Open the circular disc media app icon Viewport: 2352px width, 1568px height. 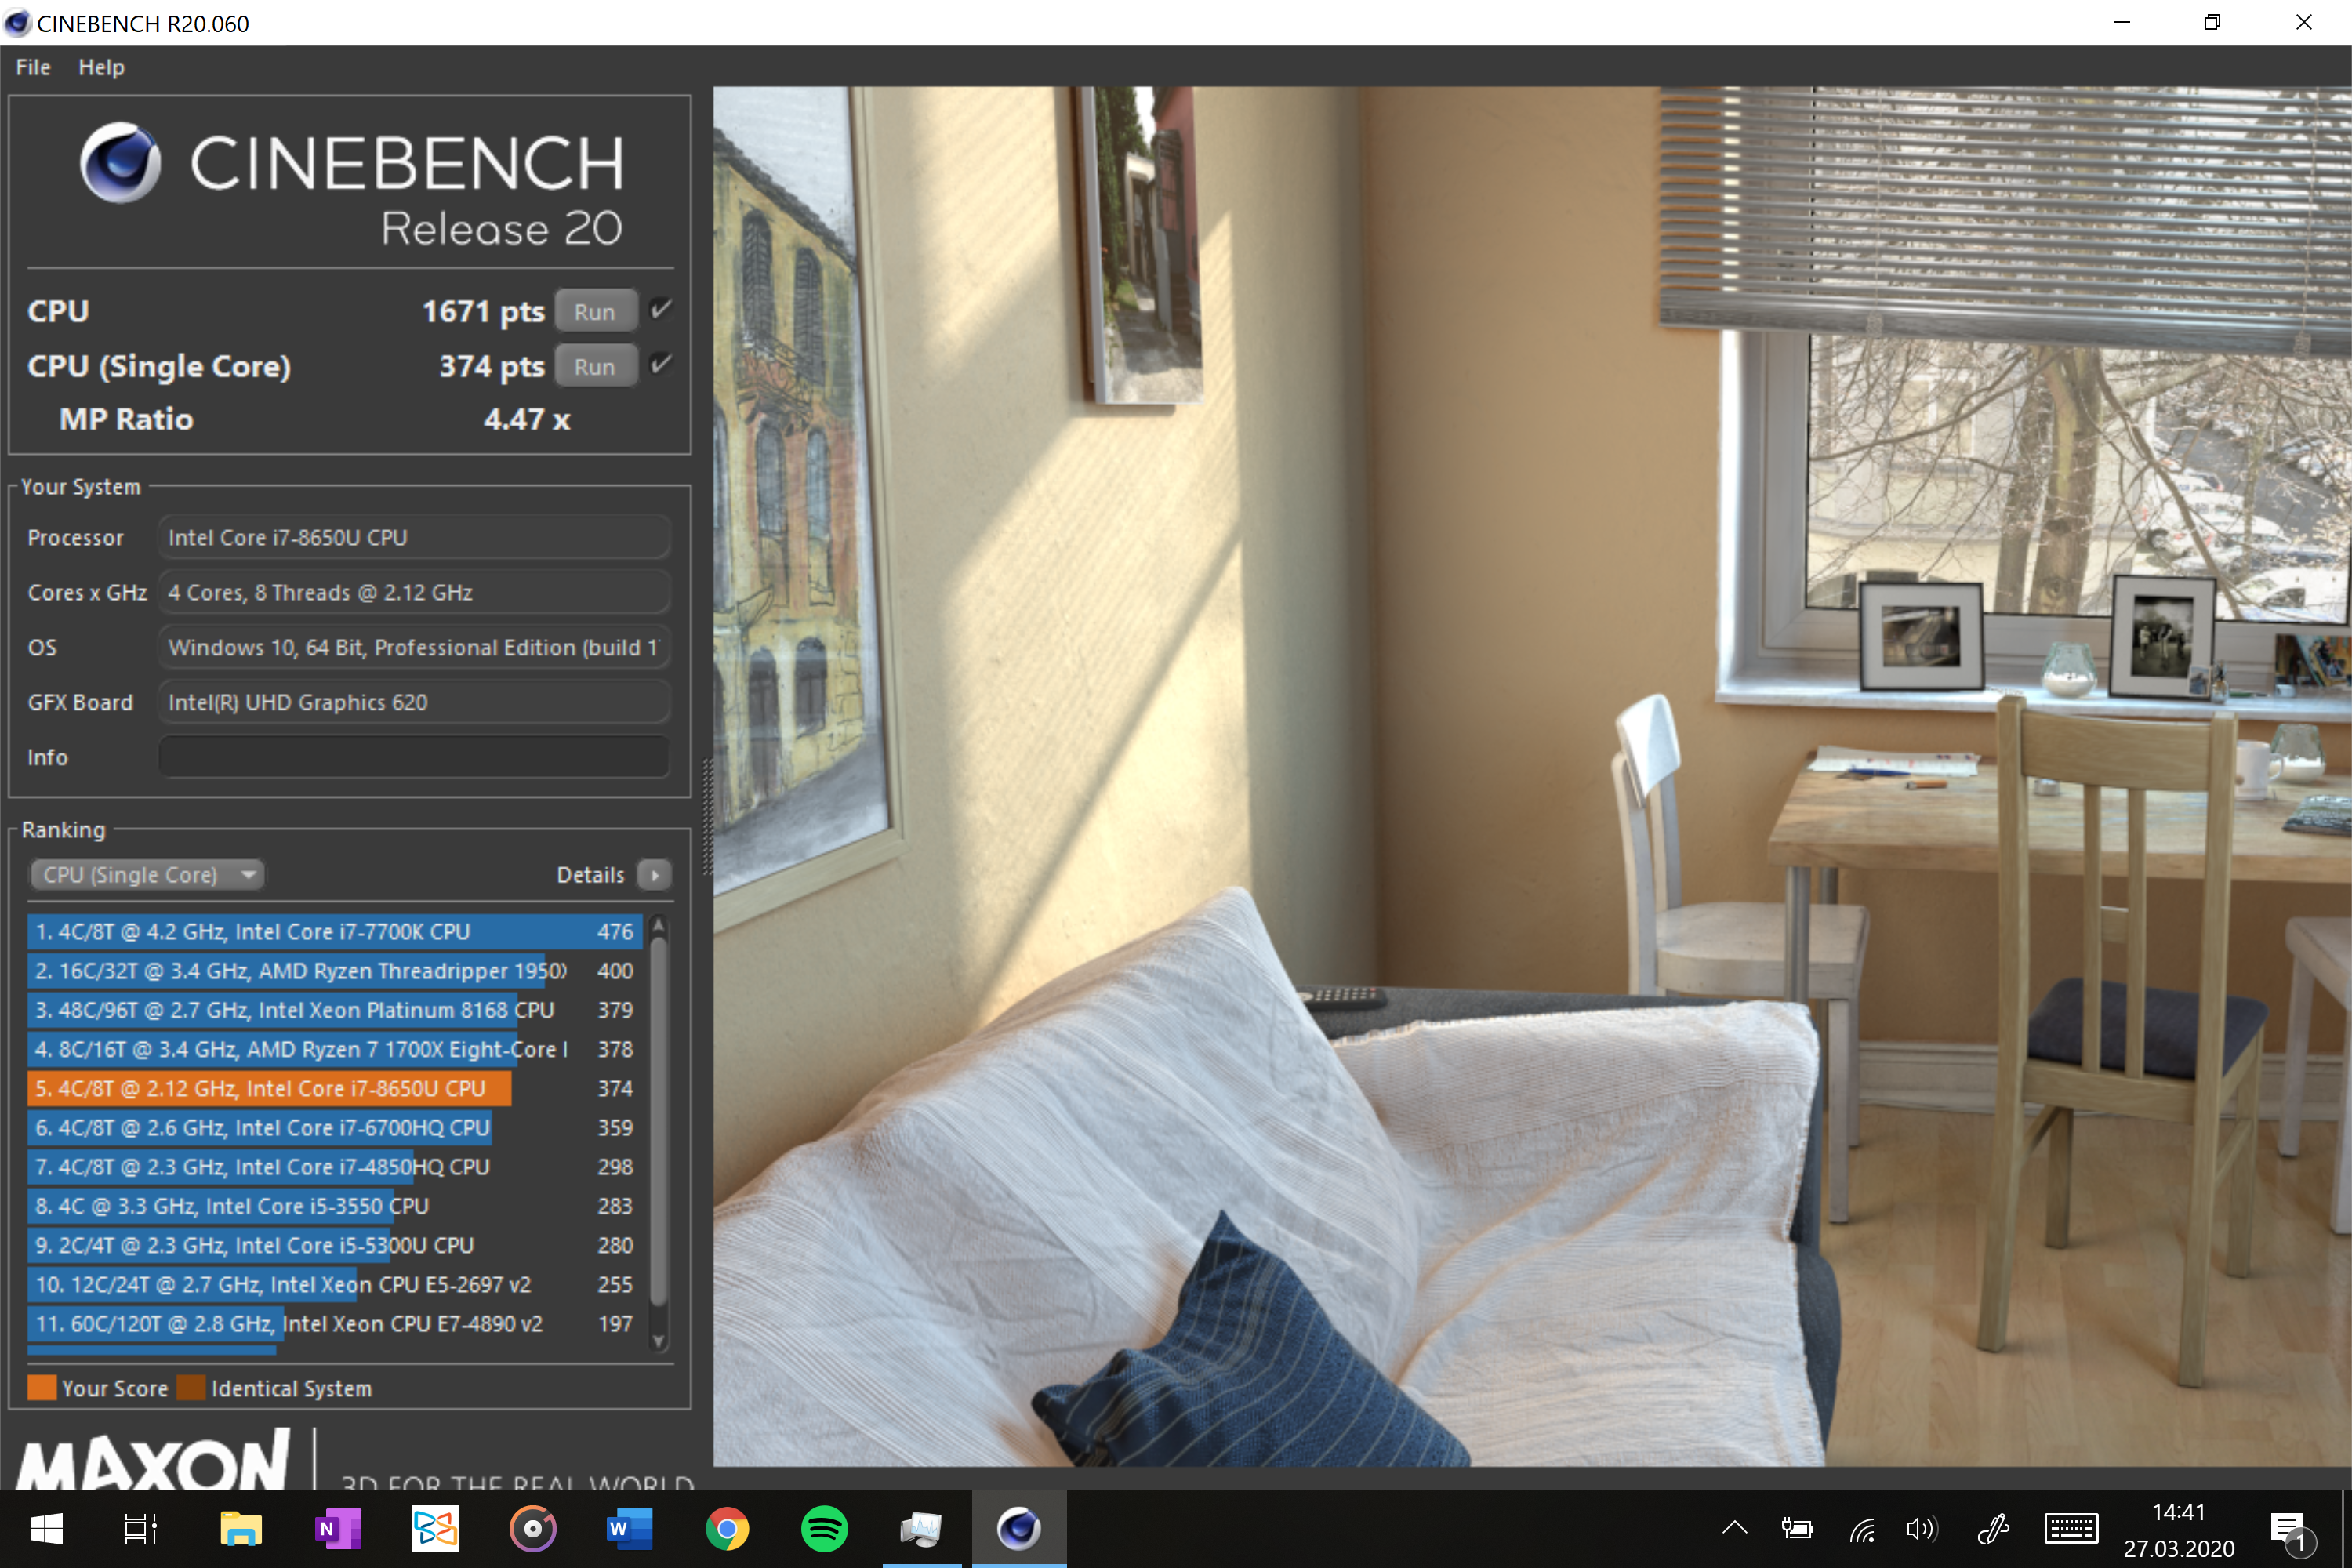(533, 1528)
